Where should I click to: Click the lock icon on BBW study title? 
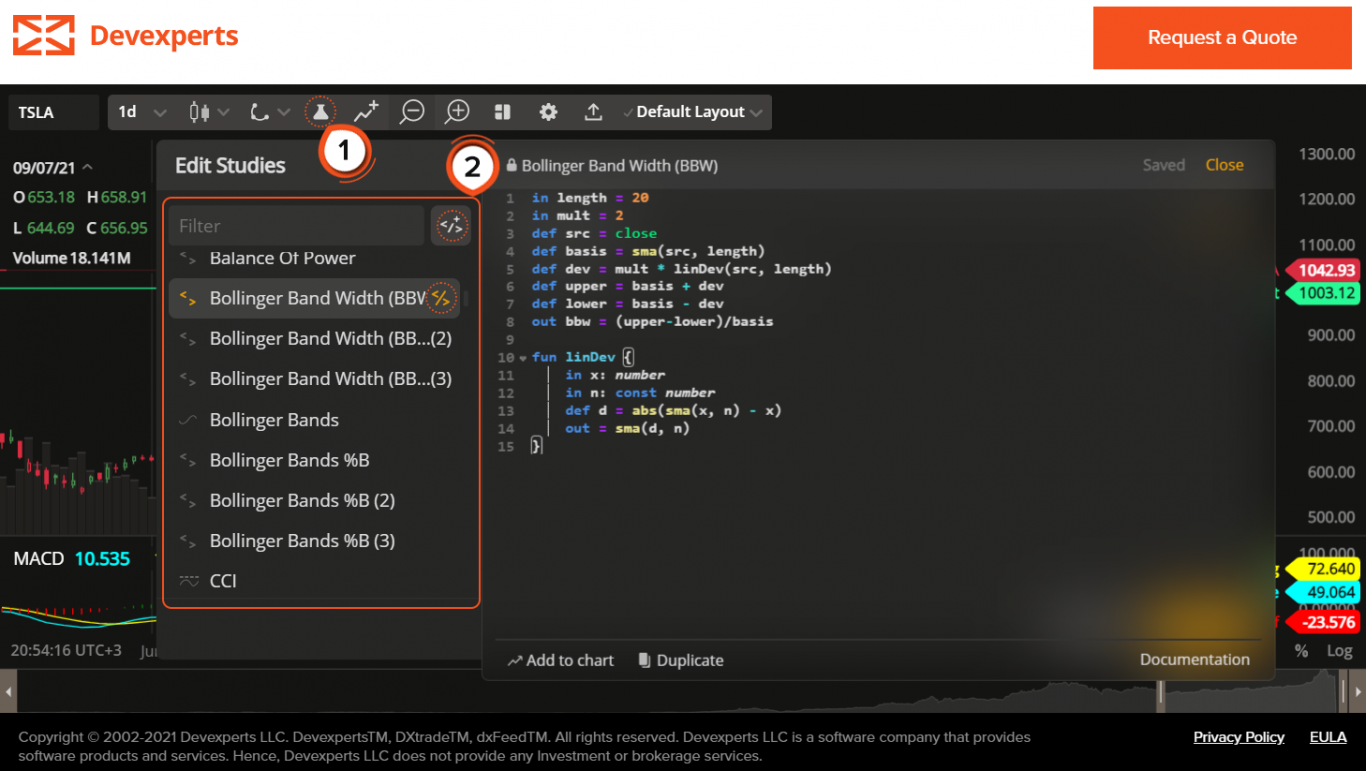pyautogui.click(x=511, y=164)
